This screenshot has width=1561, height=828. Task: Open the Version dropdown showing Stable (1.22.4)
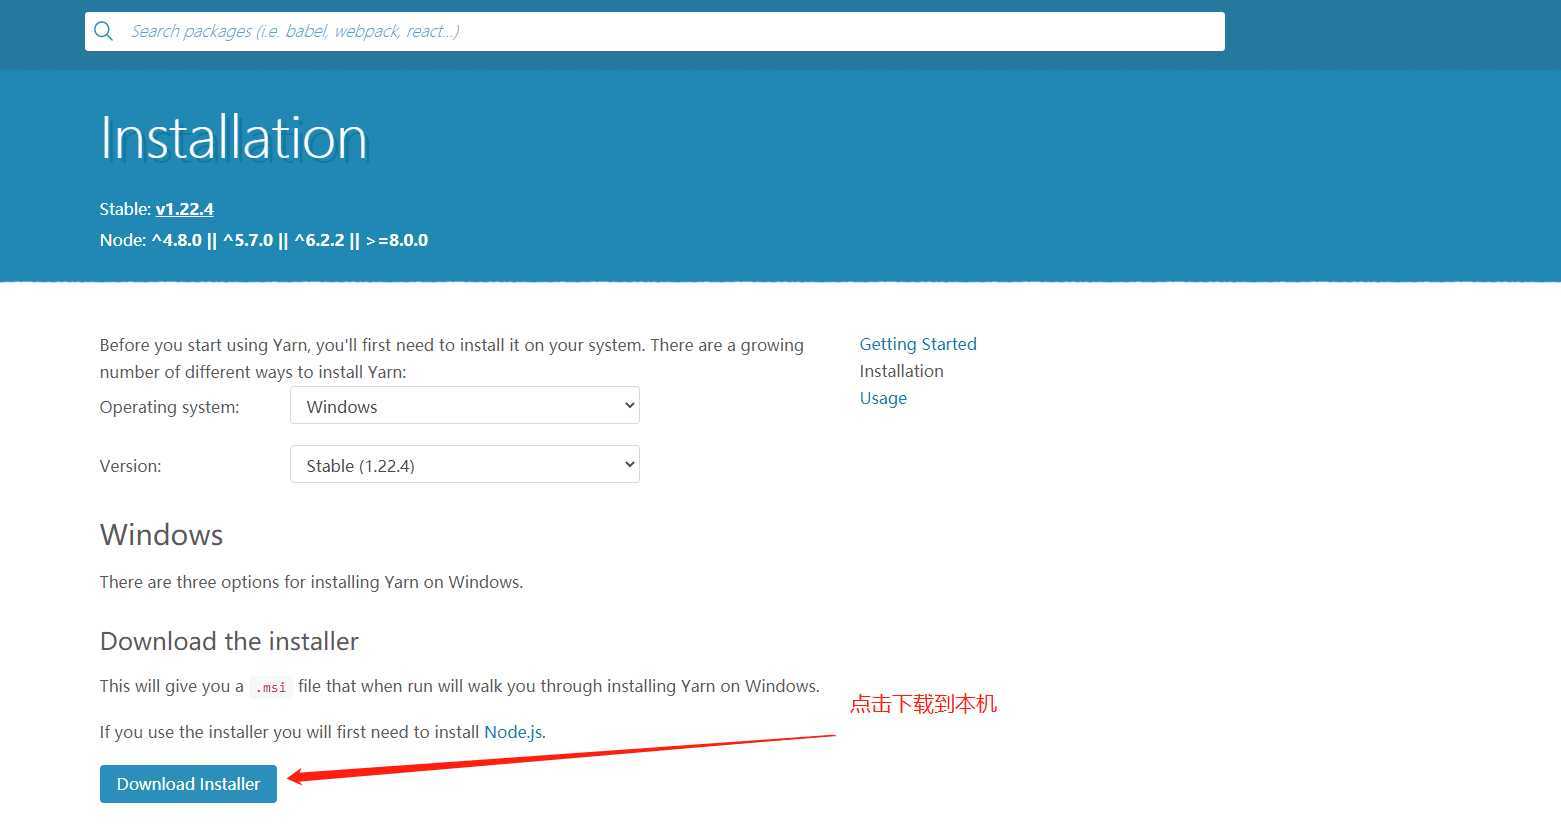(x=465, y=465)
